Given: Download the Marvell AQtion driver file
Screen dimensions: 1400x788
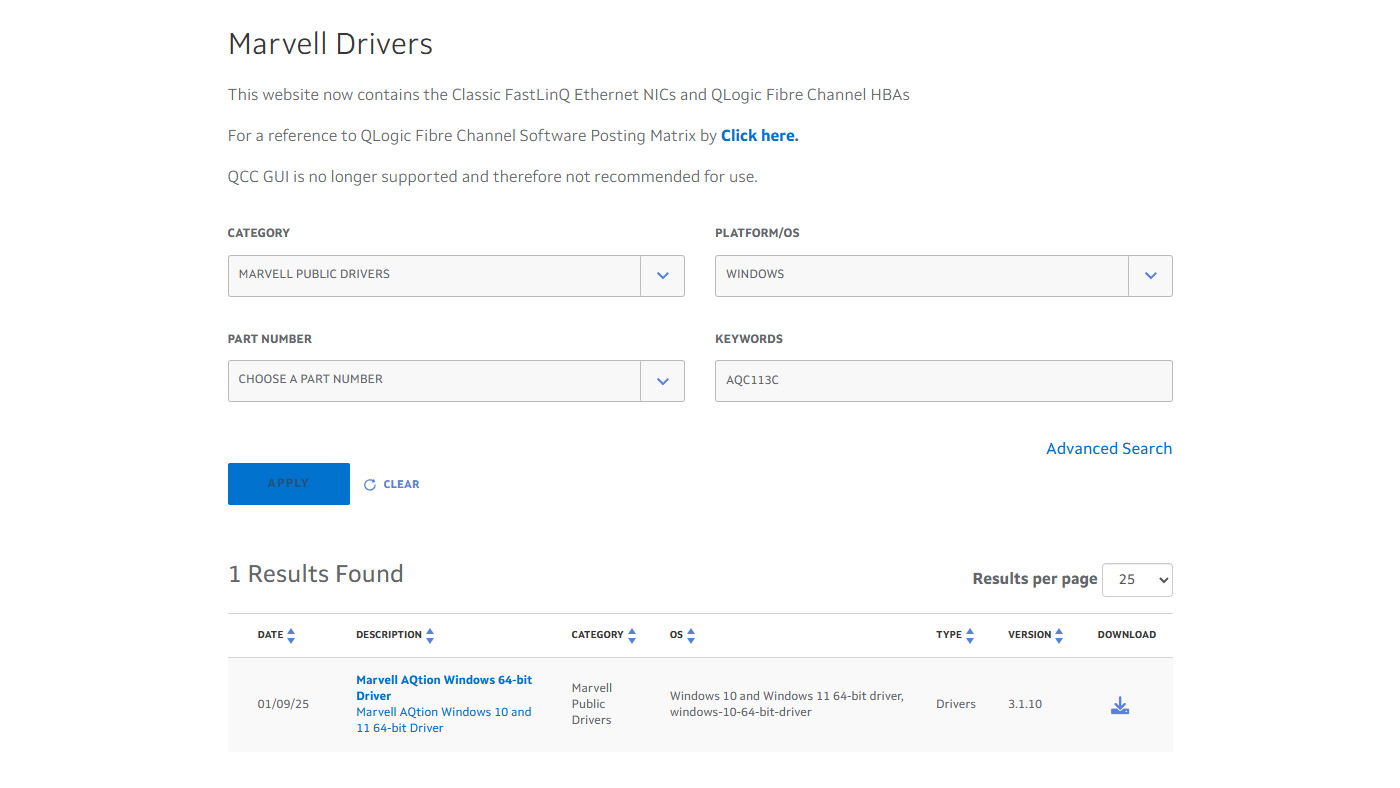Looking at the screenshot, I should (x=1119, y=704).
